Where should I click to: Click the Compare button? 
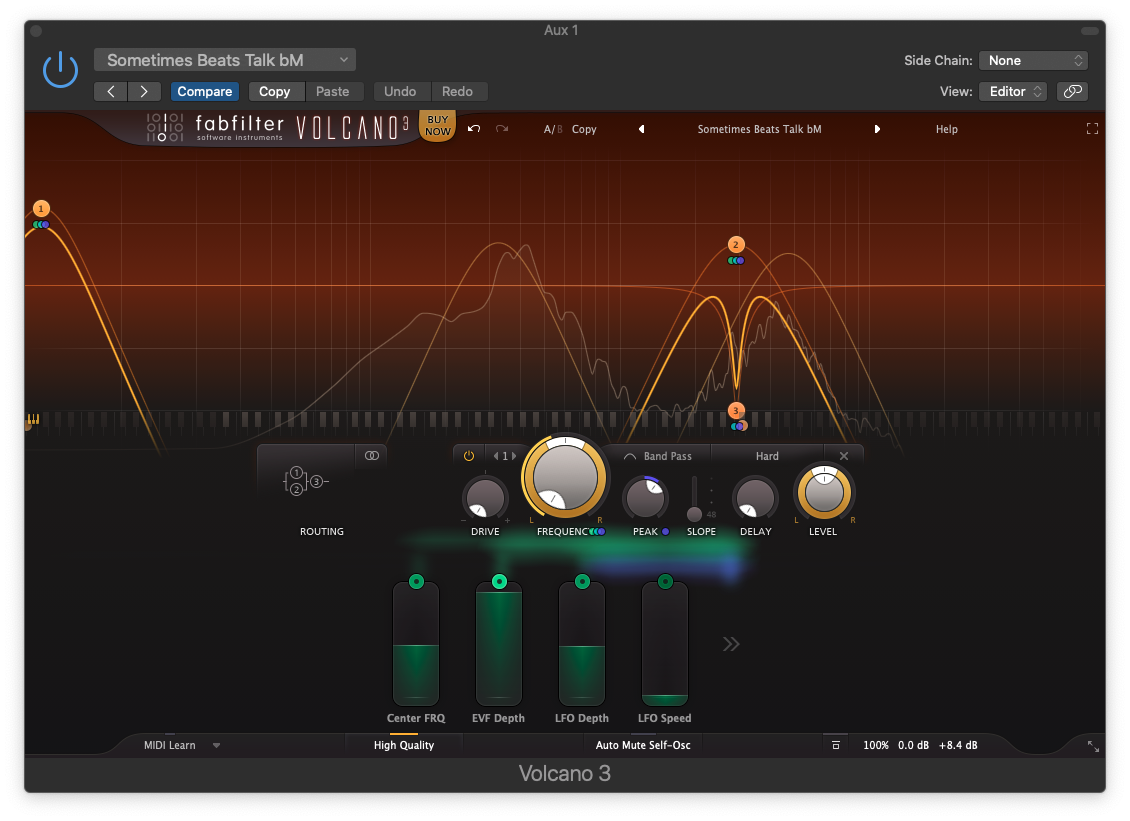[x=205, y=91]
